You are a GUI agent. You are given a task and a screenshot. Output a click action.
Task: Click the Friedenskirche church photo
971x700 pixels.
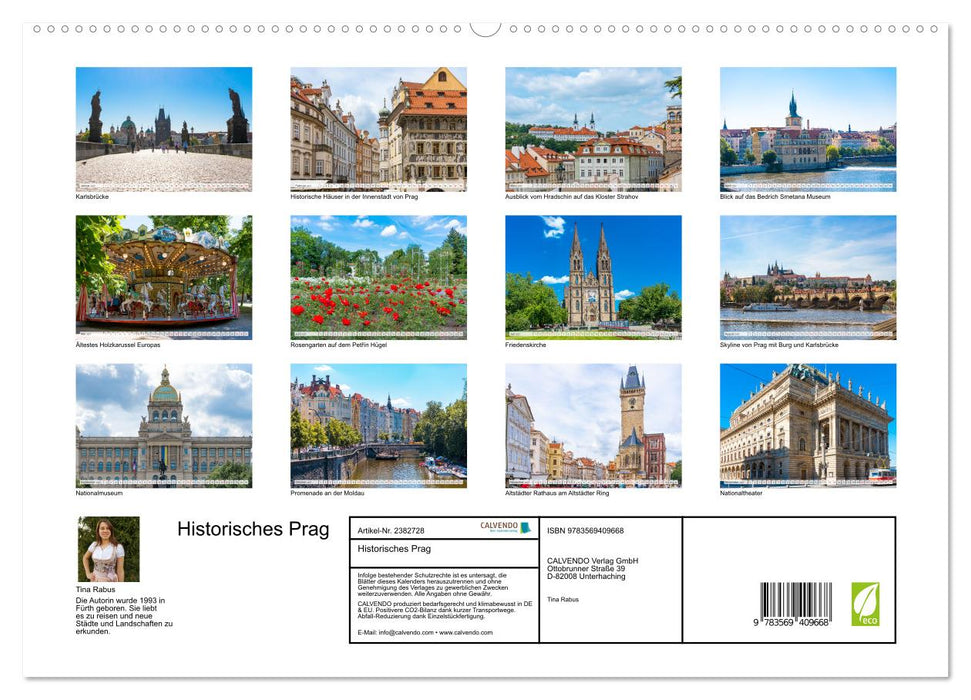coord(593,277)
